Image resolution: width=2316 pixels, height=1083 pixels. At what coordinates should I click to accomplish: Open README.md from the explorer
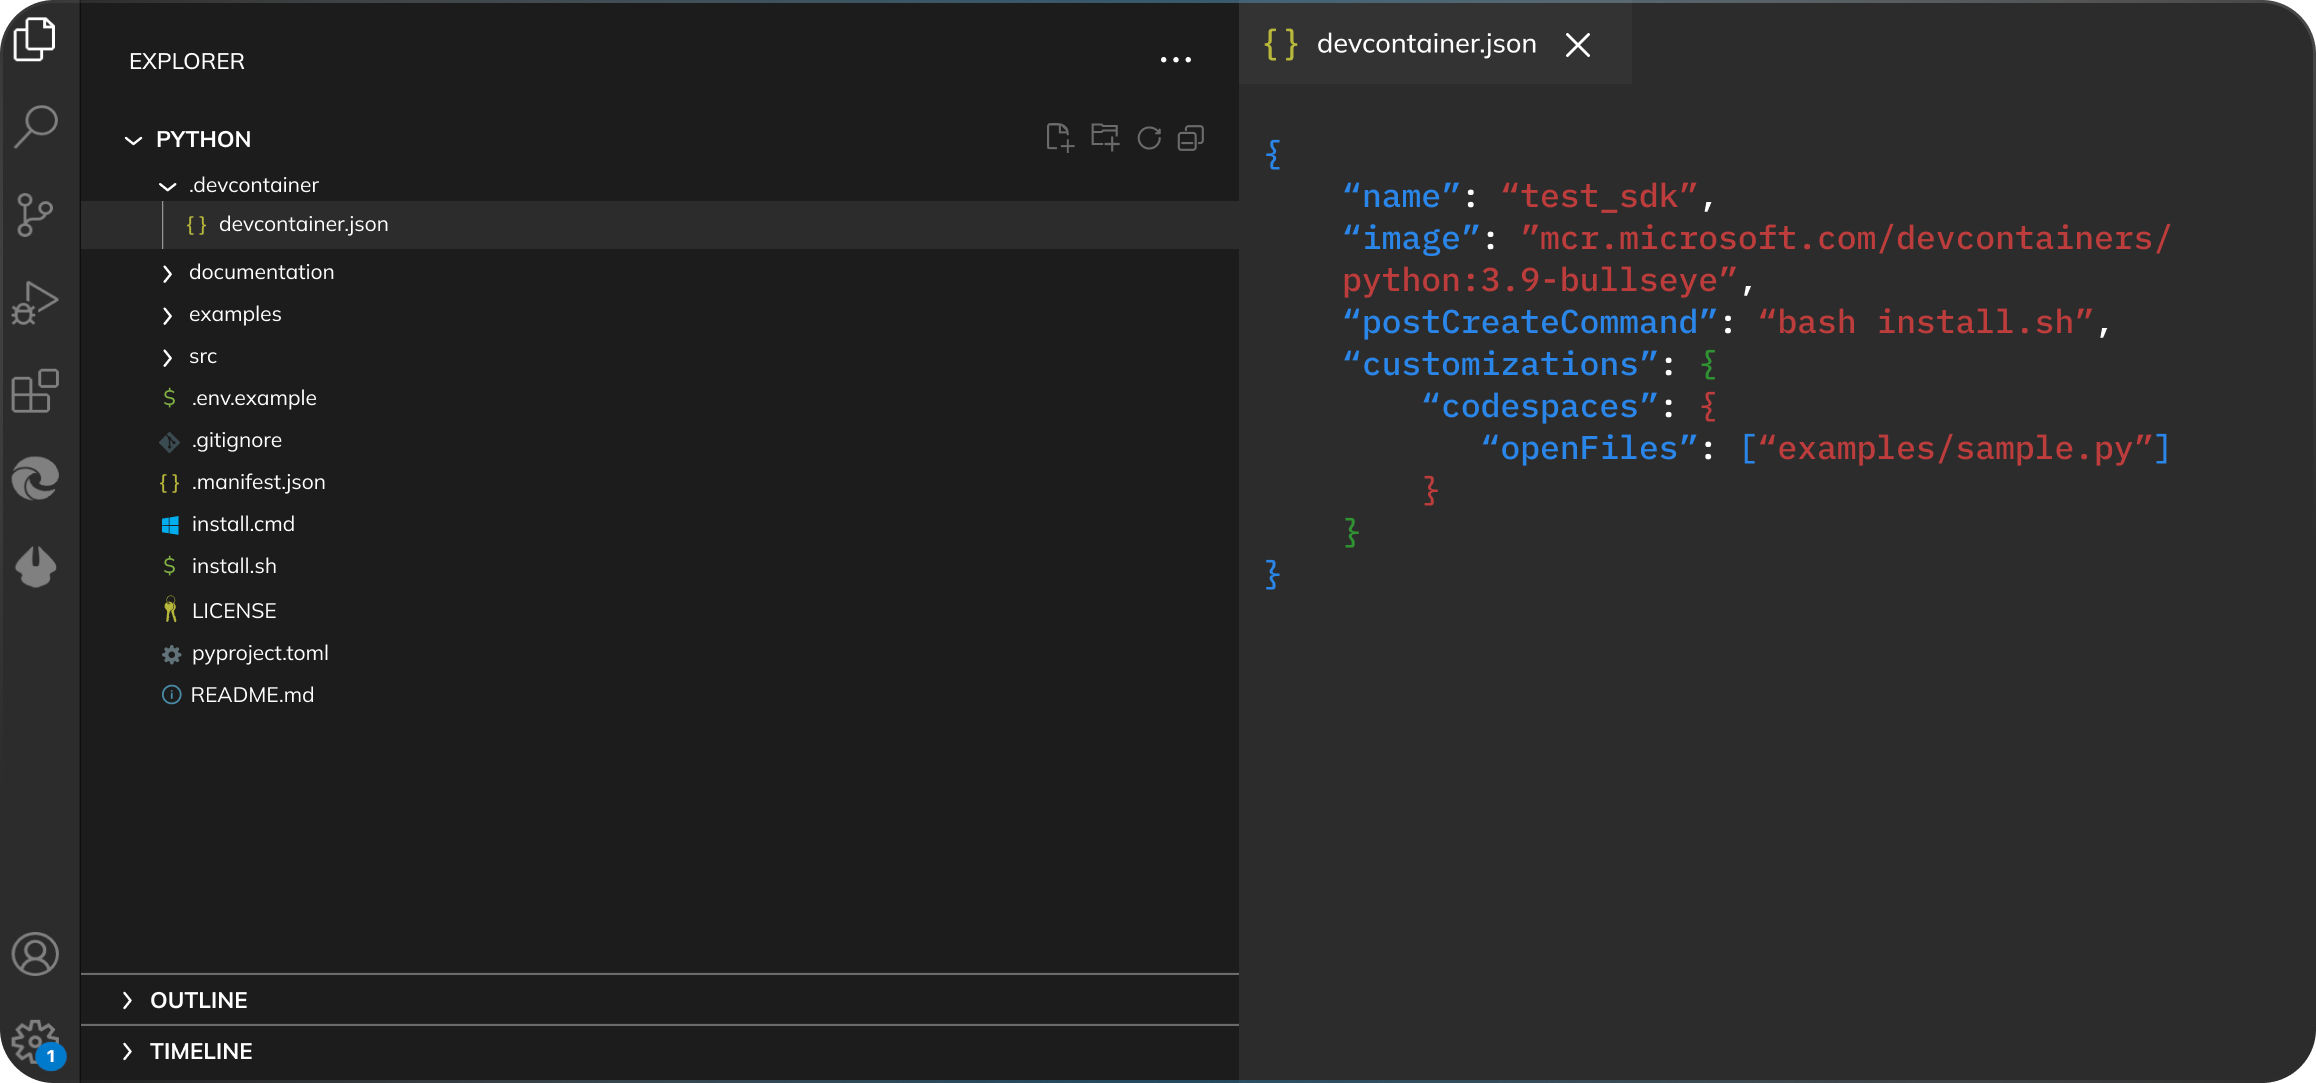[252, 695]
